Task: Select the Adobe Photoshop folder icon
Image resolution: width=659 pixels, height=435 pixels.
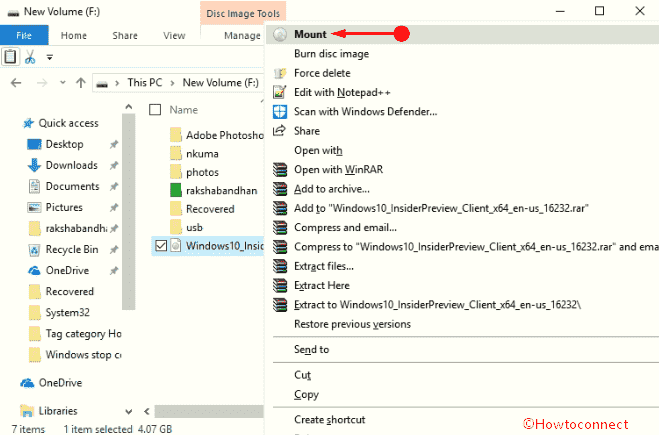Action: [176, 135]
